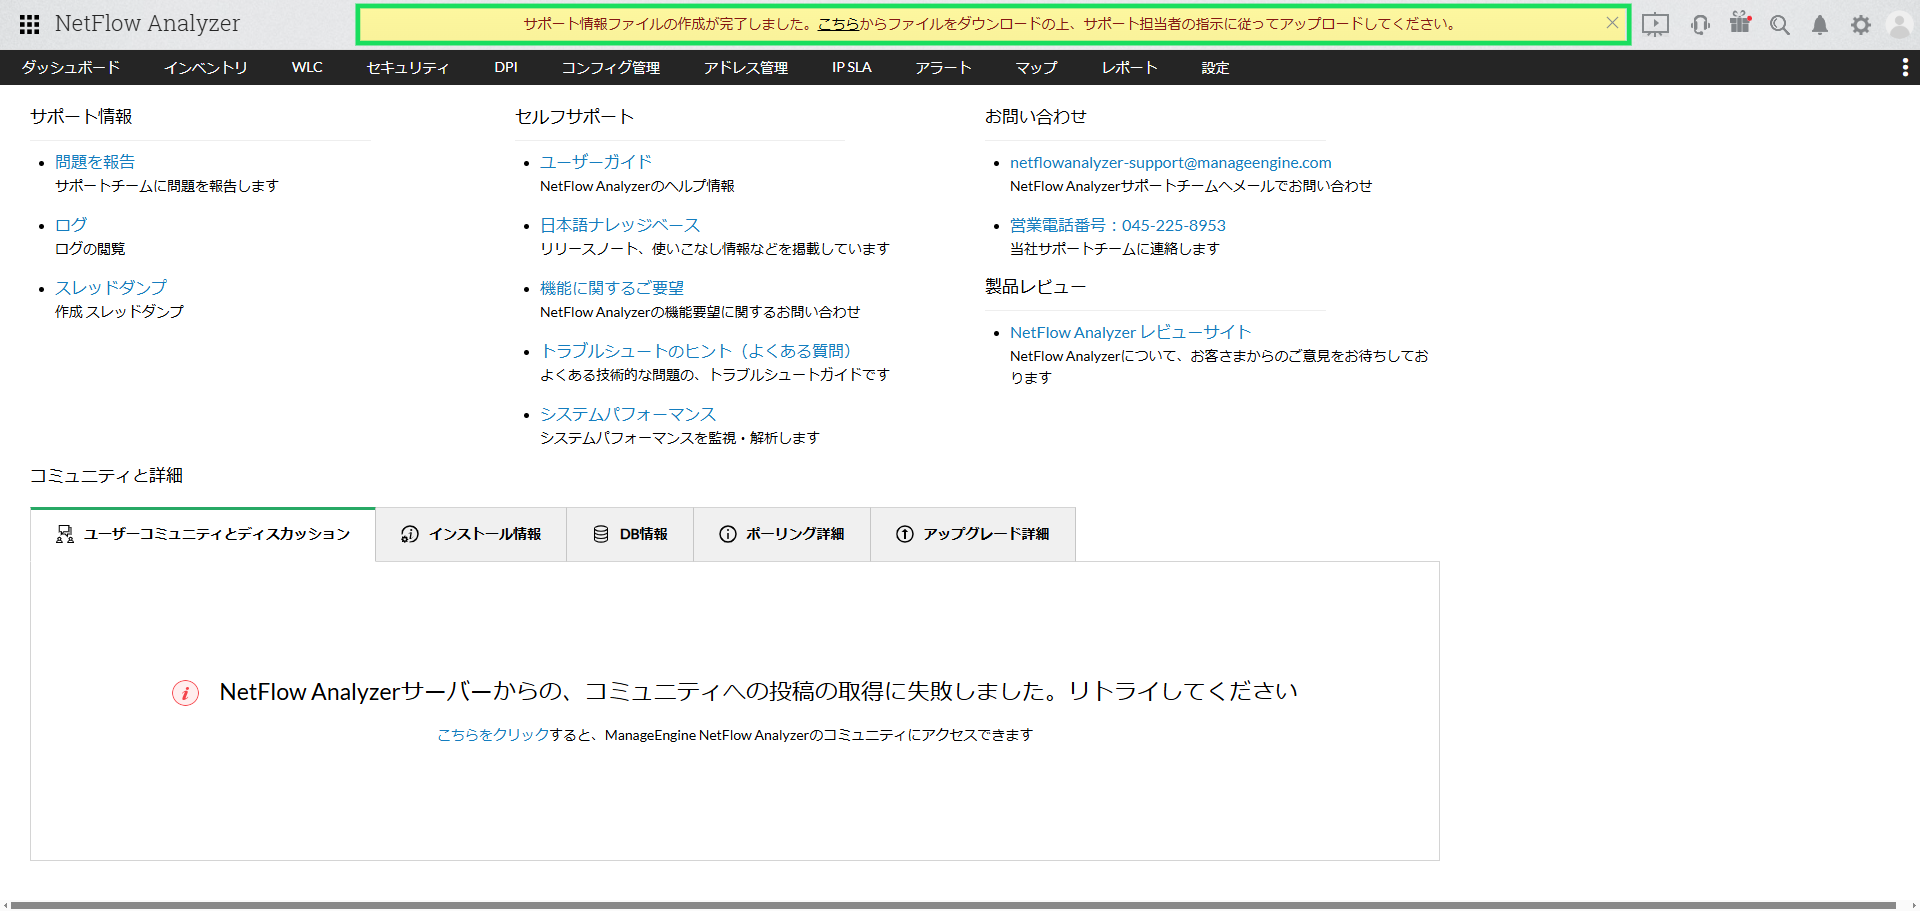
Task: Click the presentation screen play icon
Action: tap(1655, 25)
